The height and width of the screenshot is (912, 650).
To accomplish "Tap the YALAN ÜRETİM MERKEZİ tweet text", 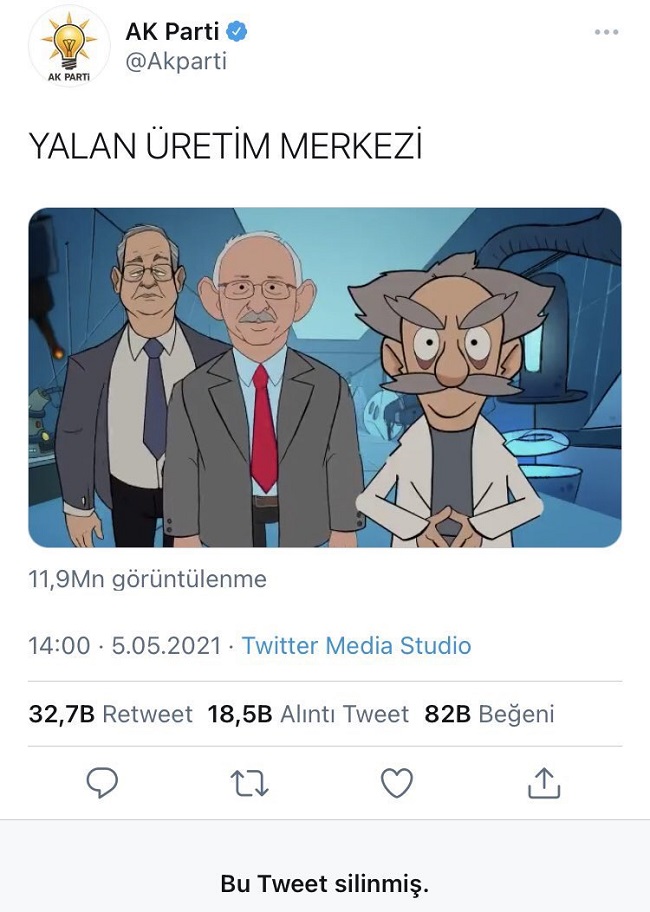I will tap(226, 145).
